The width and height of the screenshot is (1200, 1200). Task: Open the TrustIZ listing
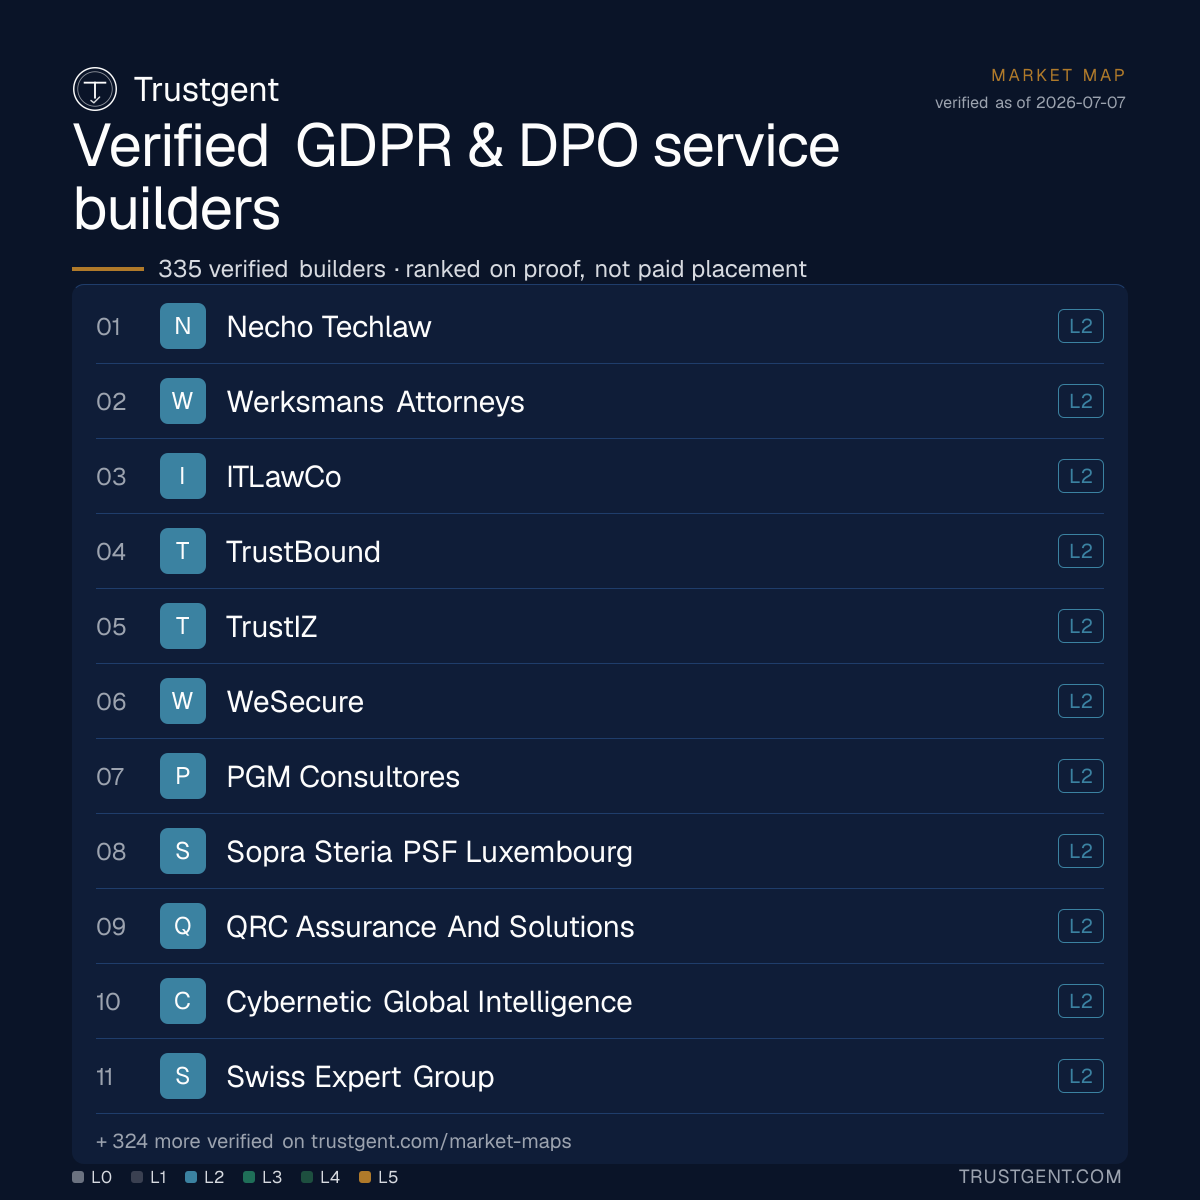point(600,626)
